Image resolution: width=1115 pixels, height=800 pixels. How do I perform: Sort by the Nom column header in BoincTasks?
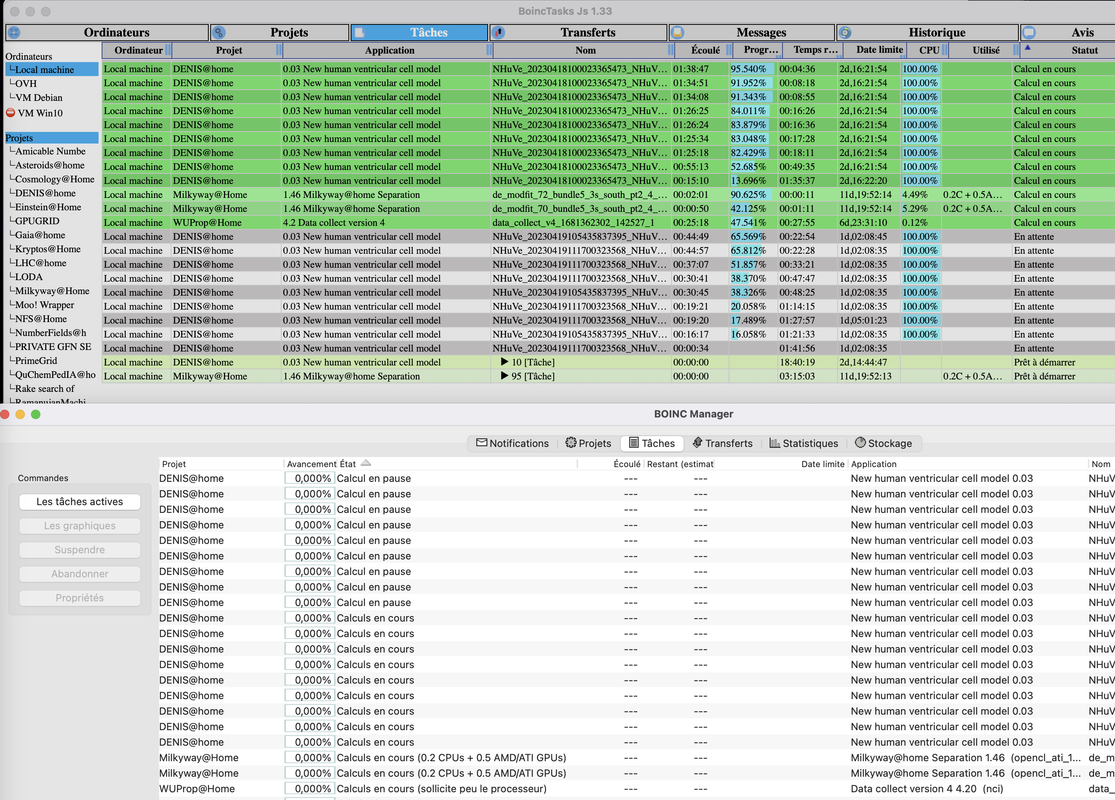point(585,50)
